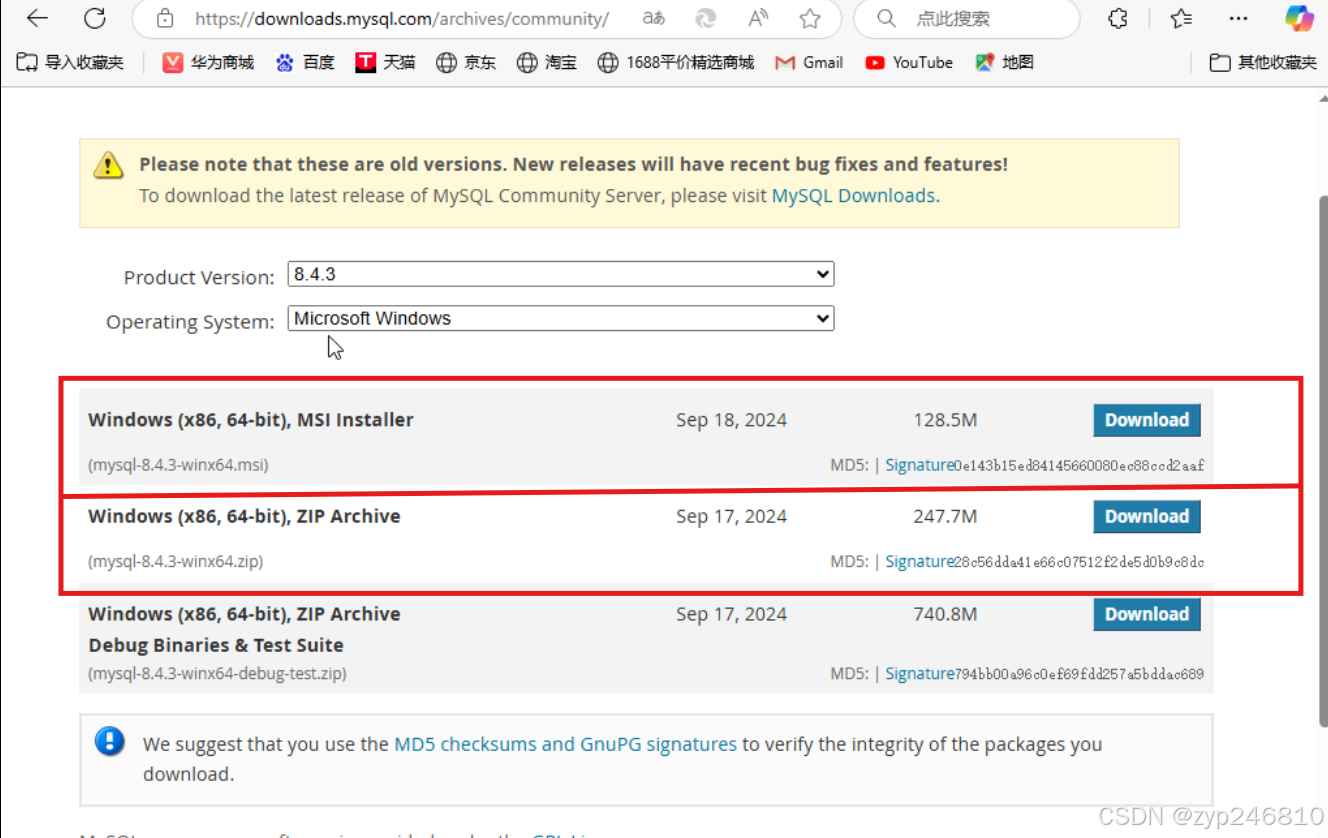Add page to favorites with the star icon

(x=810, y=18)
